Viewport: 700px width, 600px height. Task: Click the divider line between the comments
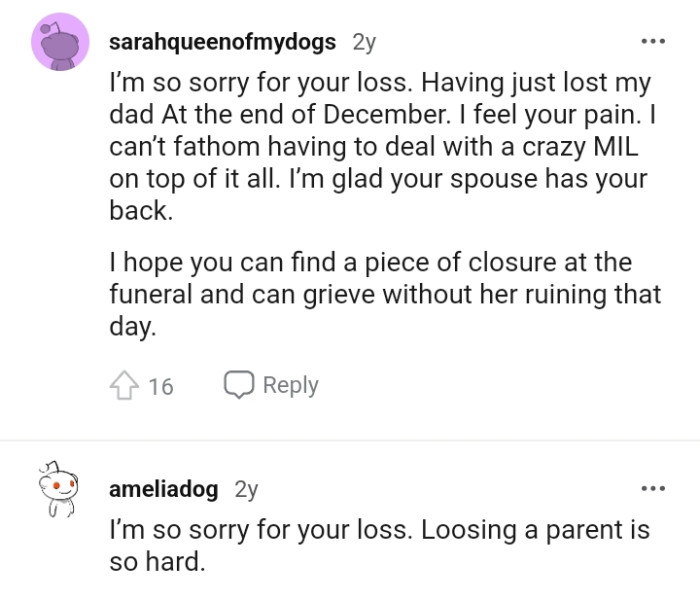[x=350, y=440]
